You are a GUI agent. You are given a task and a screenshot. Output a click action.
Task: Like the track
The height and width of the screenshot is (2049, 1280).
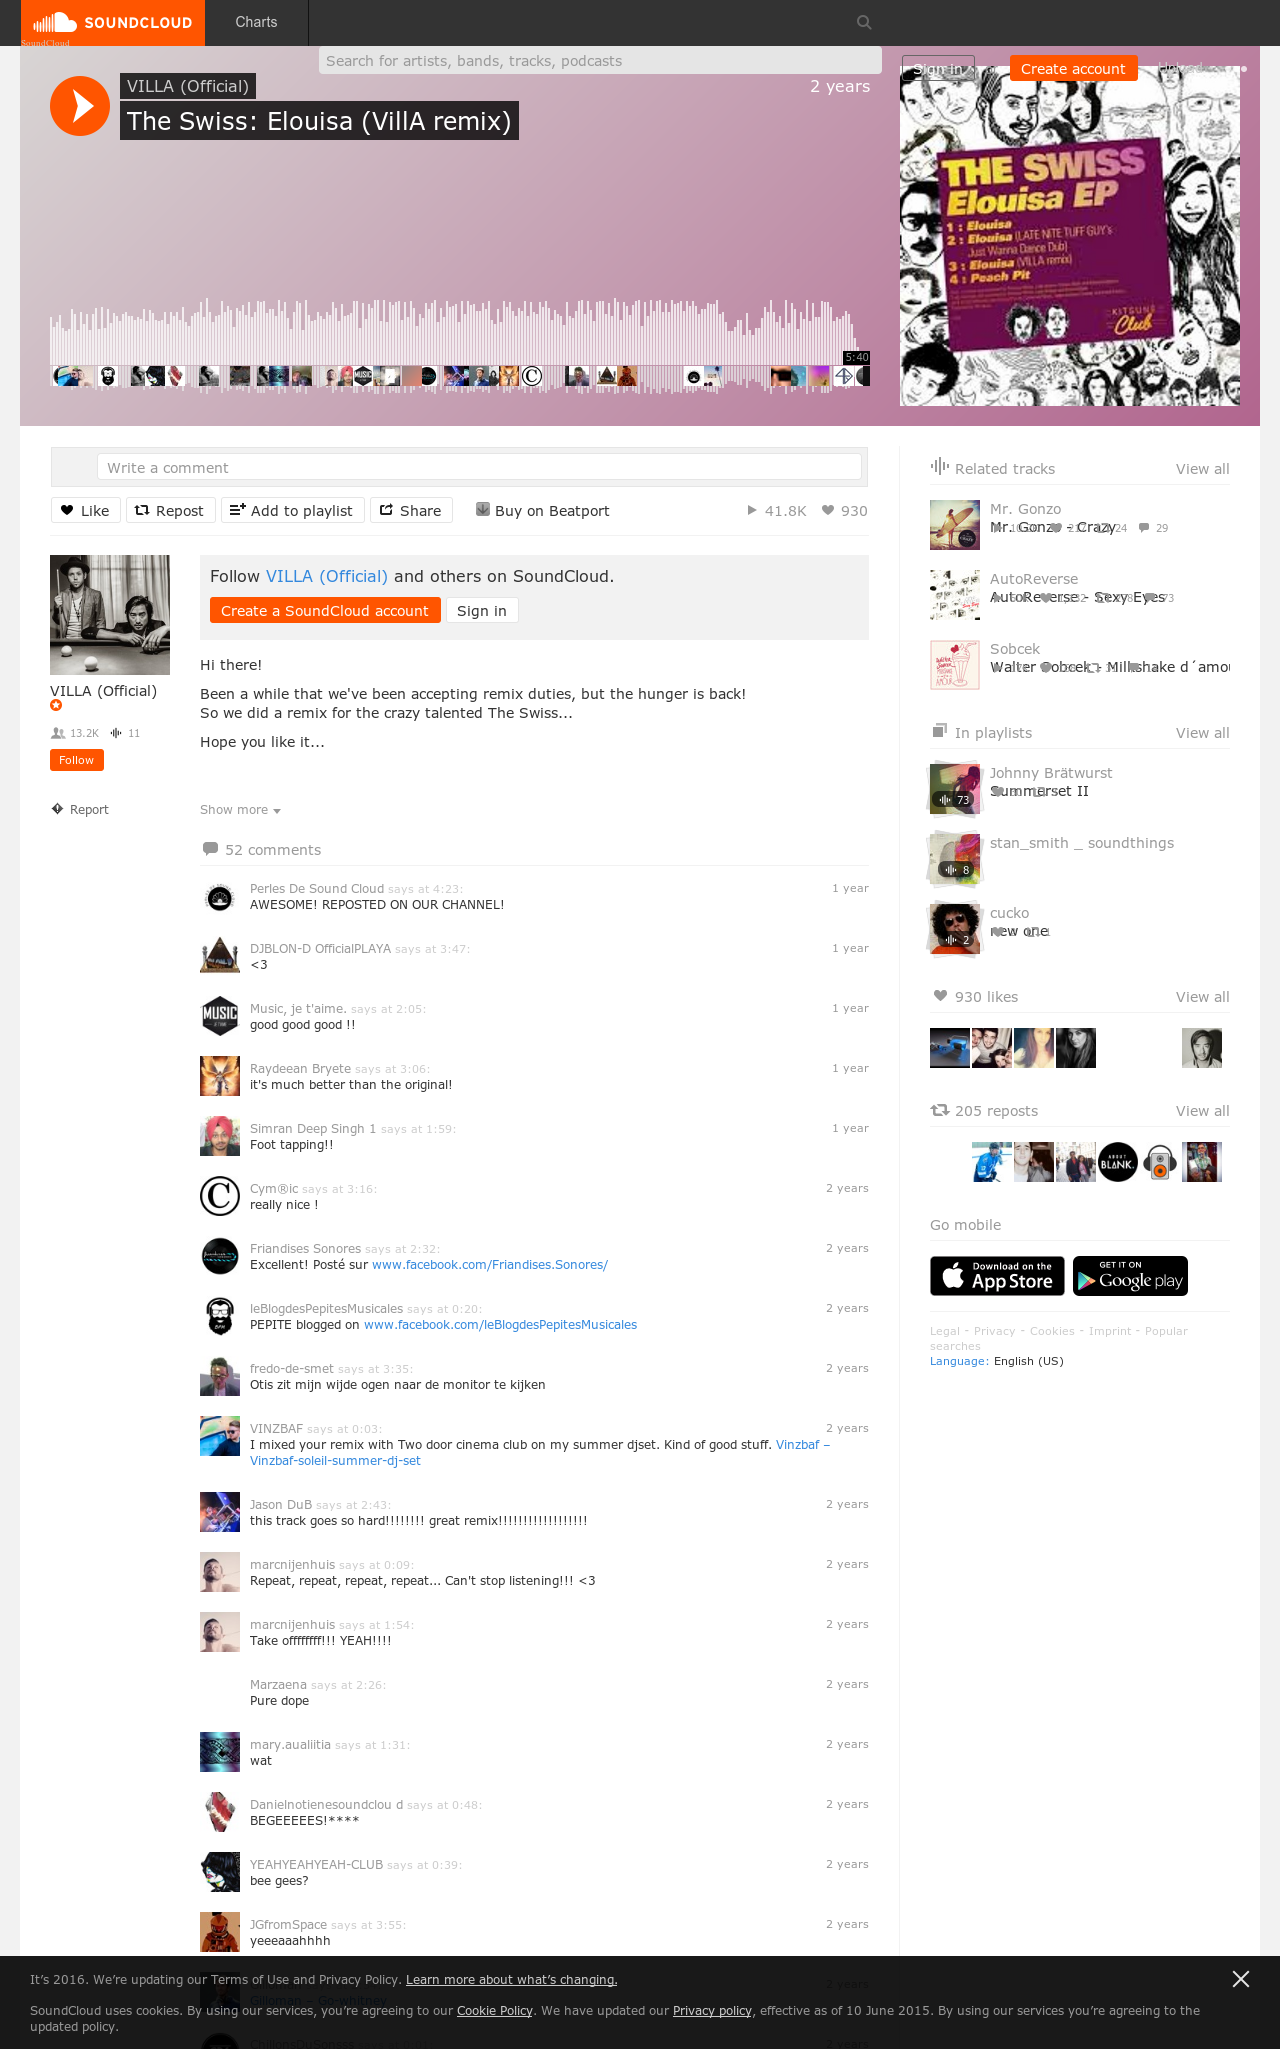tap(86, 510)
